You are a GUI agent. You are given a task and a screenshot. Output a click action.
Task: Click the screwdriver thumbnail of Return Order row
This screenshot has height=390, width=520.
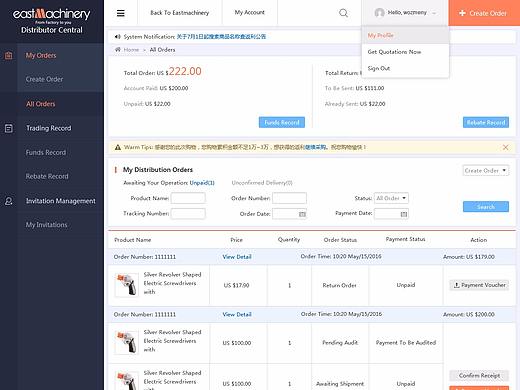coord(127,285)
